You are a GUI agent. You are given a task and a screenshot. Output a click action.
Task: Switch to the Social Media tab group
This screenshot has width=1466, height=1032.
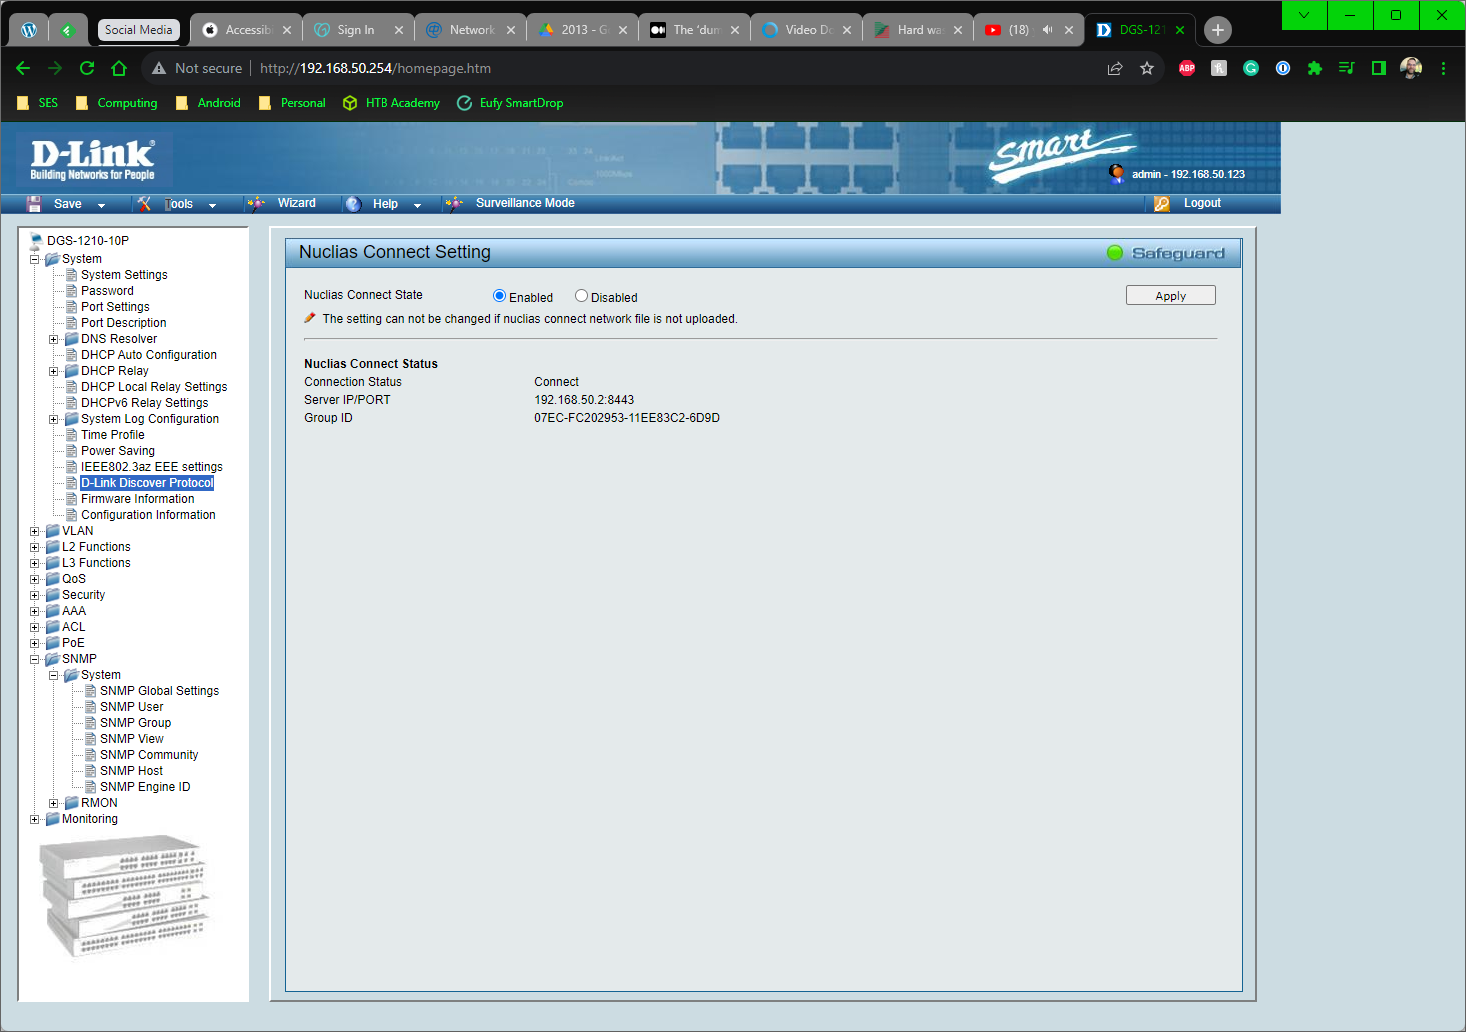click(x=139, y=30)
